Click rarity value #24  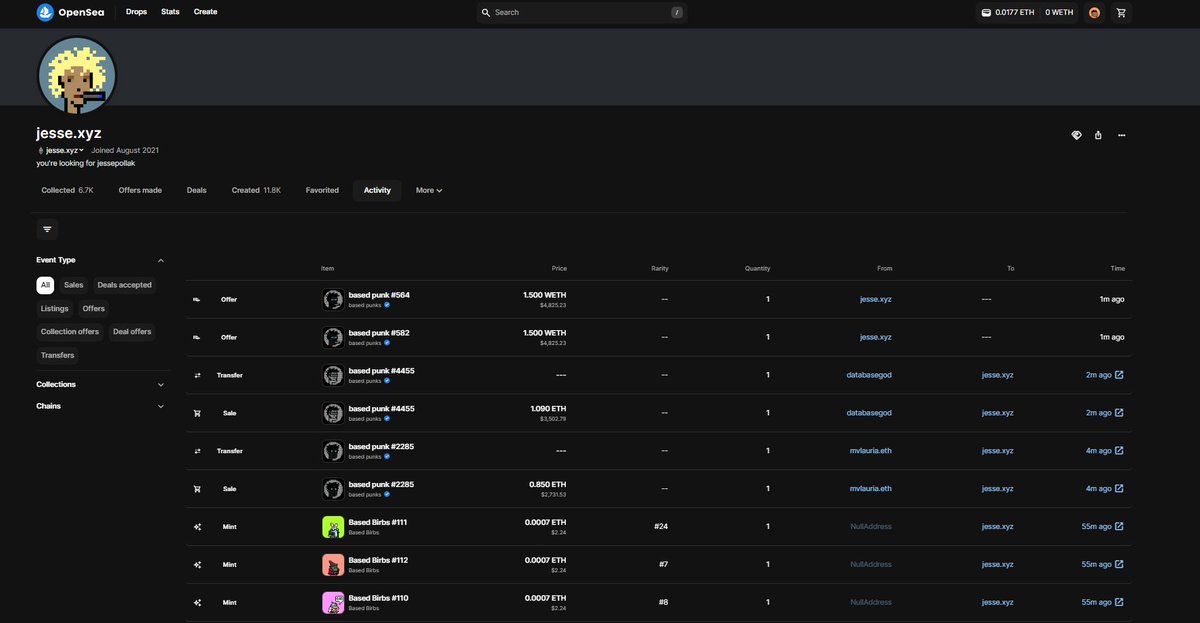(661, 527)
